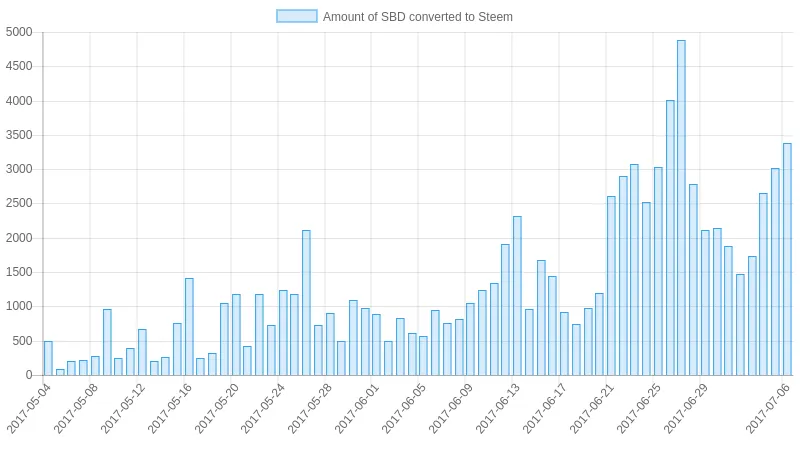
Task: Click the x-axis date 2017-05-04
Action: [28, 409]
